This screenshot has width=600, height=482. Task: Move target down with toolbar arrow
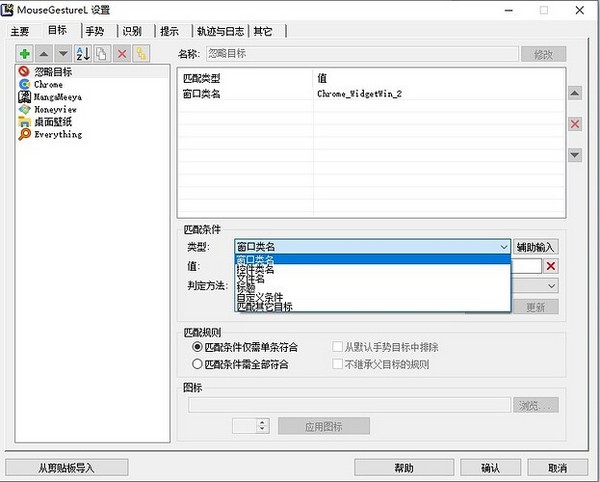pos(63,54)
